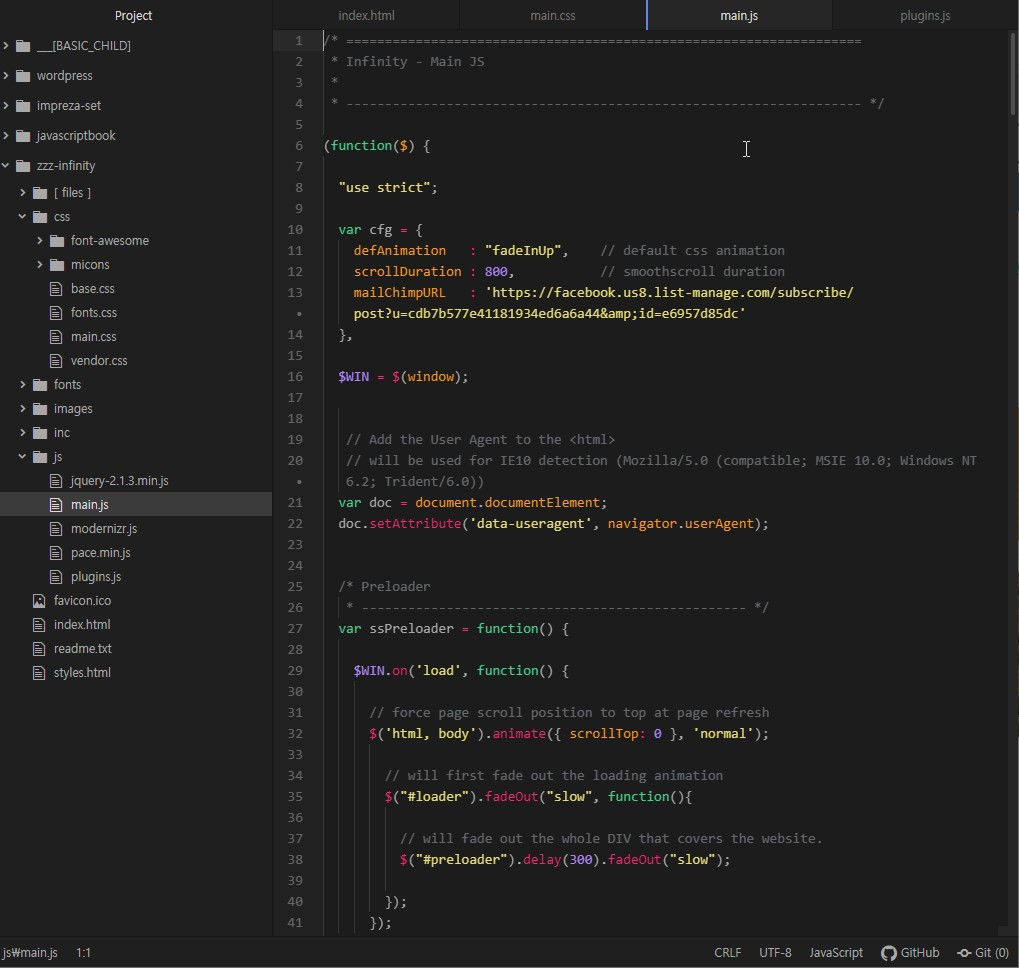
Task: Collapse the css folder
Action: 23,217
